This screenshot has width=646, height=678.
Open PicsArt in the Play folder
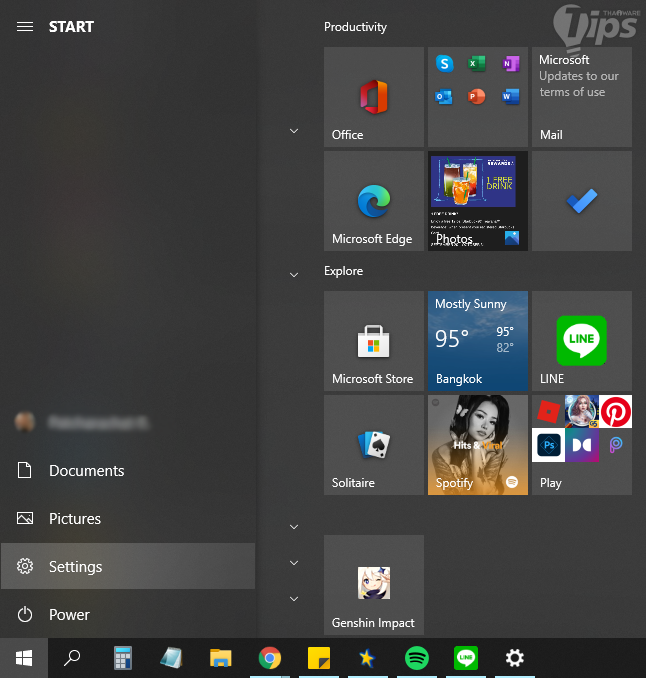click(x=615, y=445)
